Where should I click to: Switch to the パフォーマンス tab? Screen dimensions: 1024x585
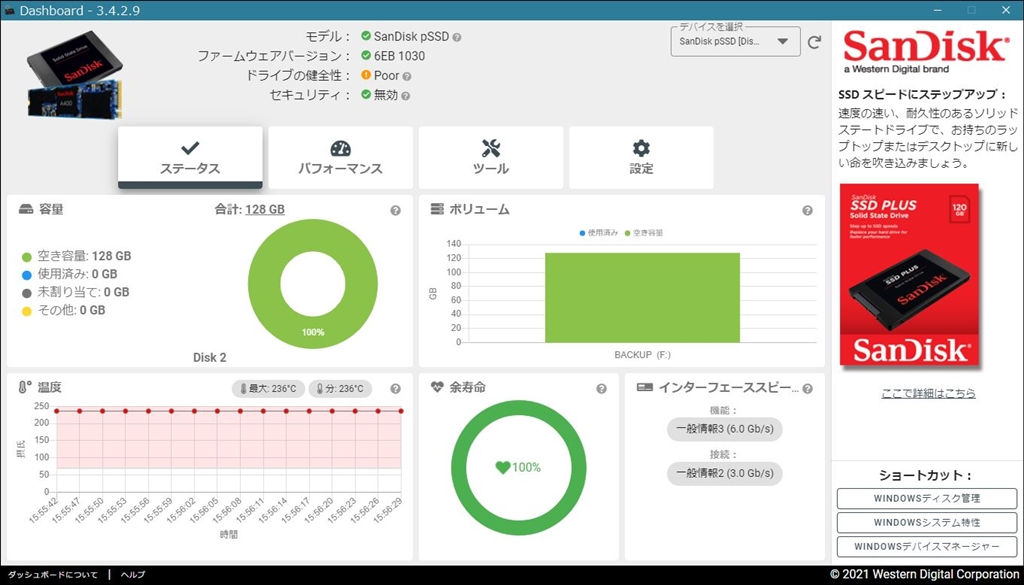(340, 157)
